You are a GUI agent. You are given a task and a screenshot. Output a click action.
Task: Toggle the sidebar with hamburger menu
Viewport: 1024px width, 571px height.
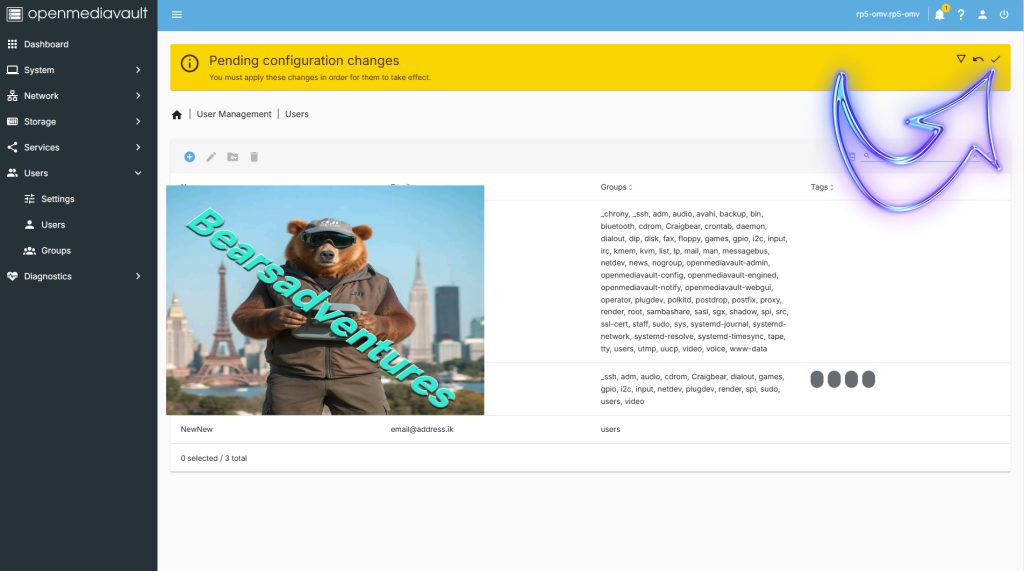[177, 15]
